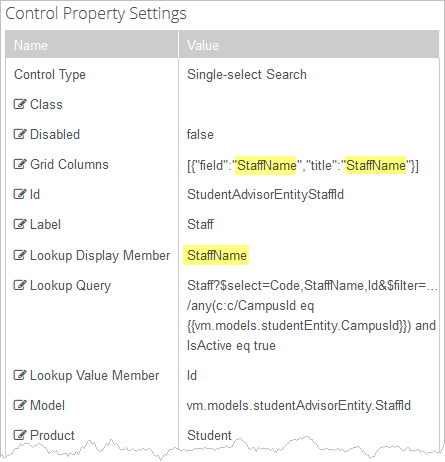Click the 'StudentAdvisorEntityStaffId' value

pyautogui.click(x=265, y=195)
